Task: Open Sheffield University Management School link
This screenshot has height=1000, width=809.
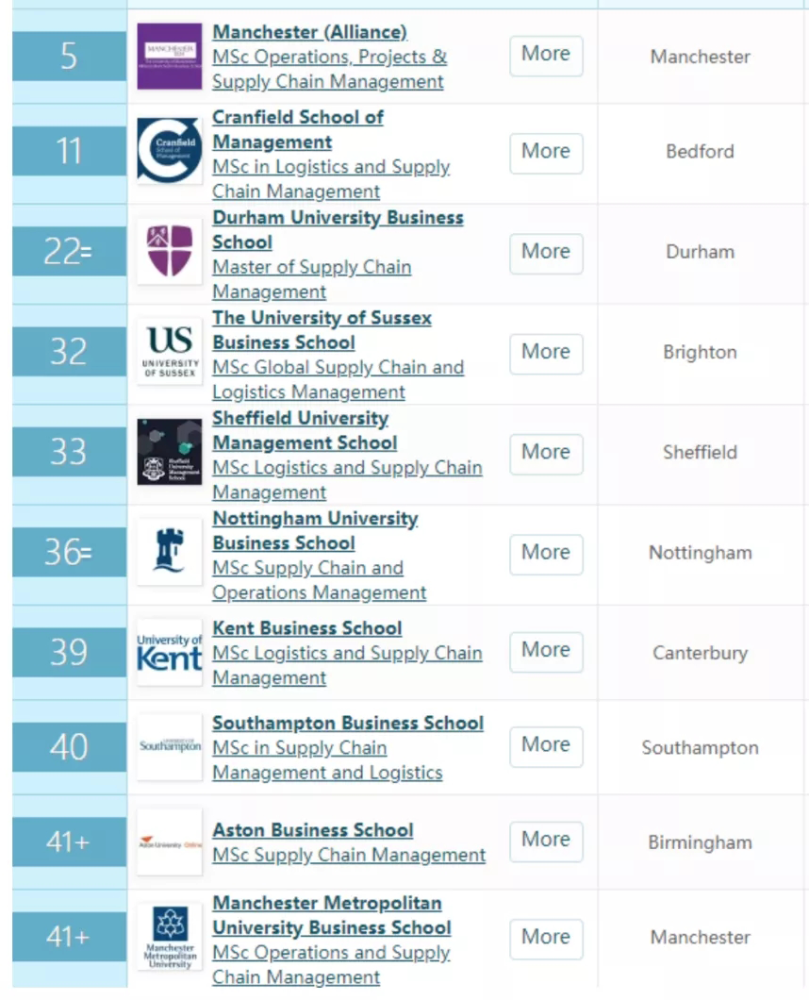Action: (x=305, y=430)
